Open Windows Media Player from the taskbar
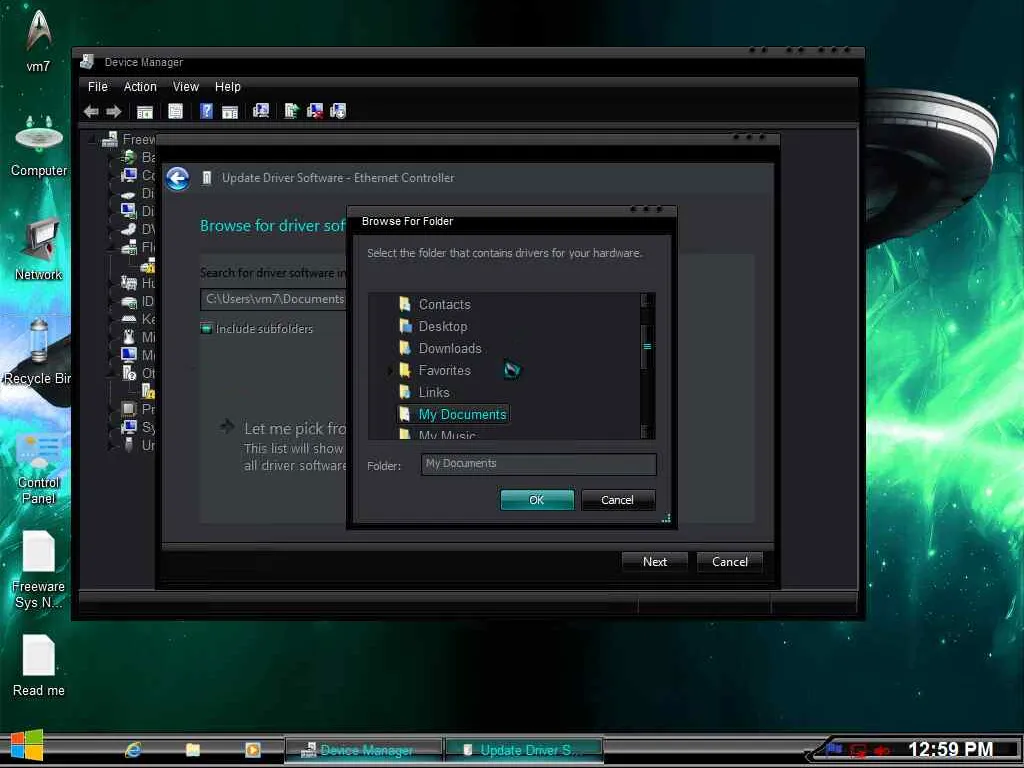The height and width of the screenshot is (768, 1024). tap(253, 750)
